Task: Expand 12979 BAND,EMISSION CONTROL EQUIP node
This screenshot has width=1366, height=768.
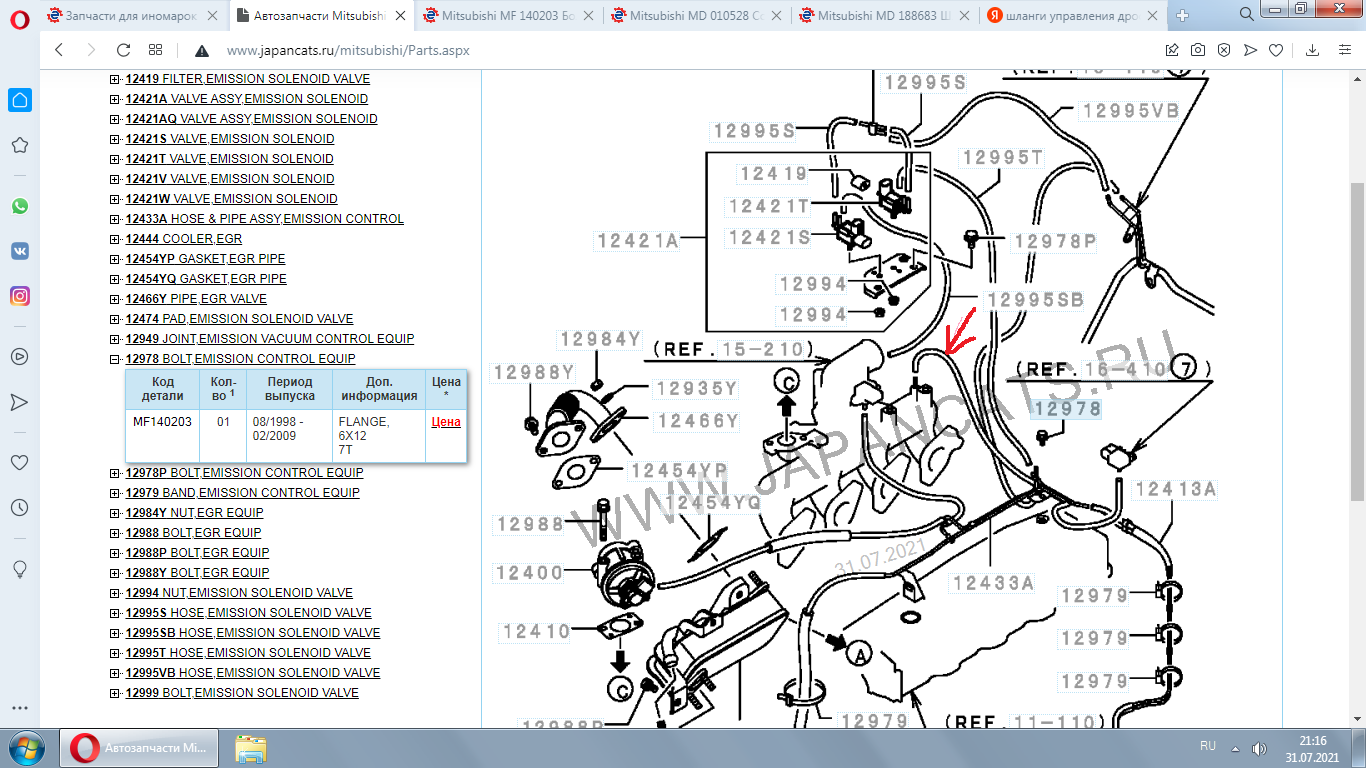Action: [x=115, y=493]
